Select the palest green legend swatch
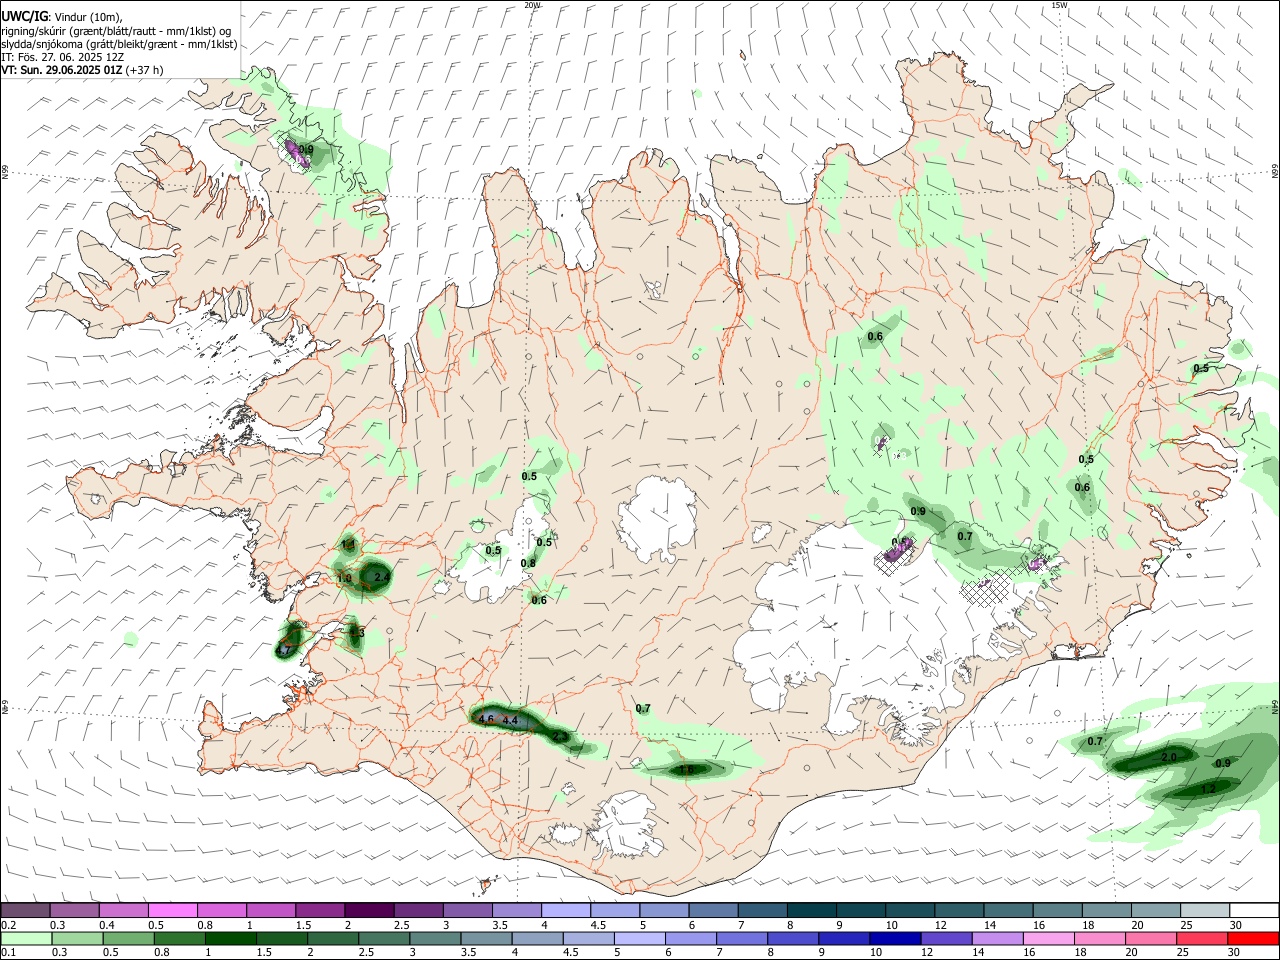 pos(26,938)
